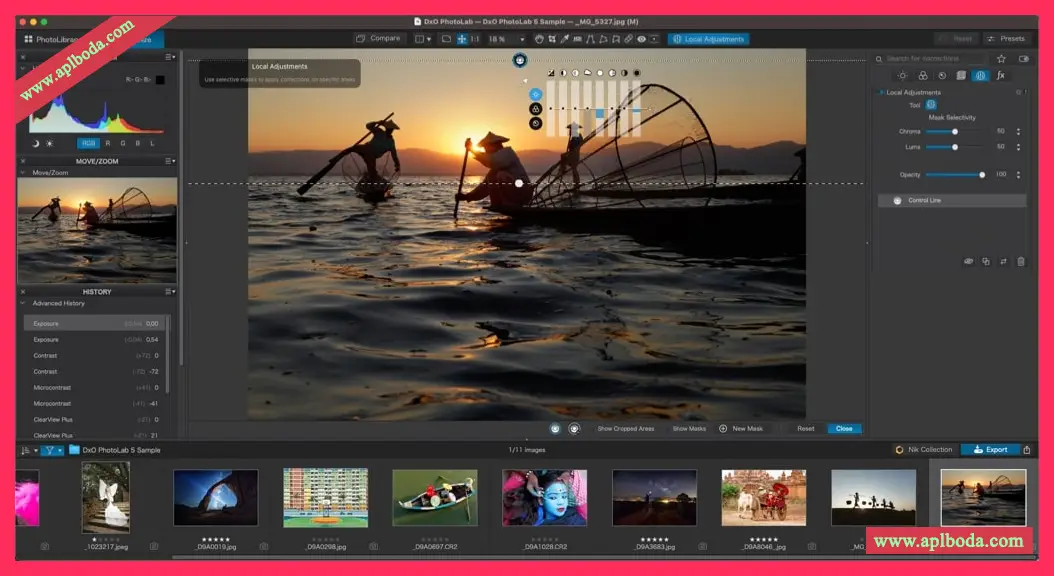
Task: Open the Color corrections palette icon
Action: coord(922,75)
